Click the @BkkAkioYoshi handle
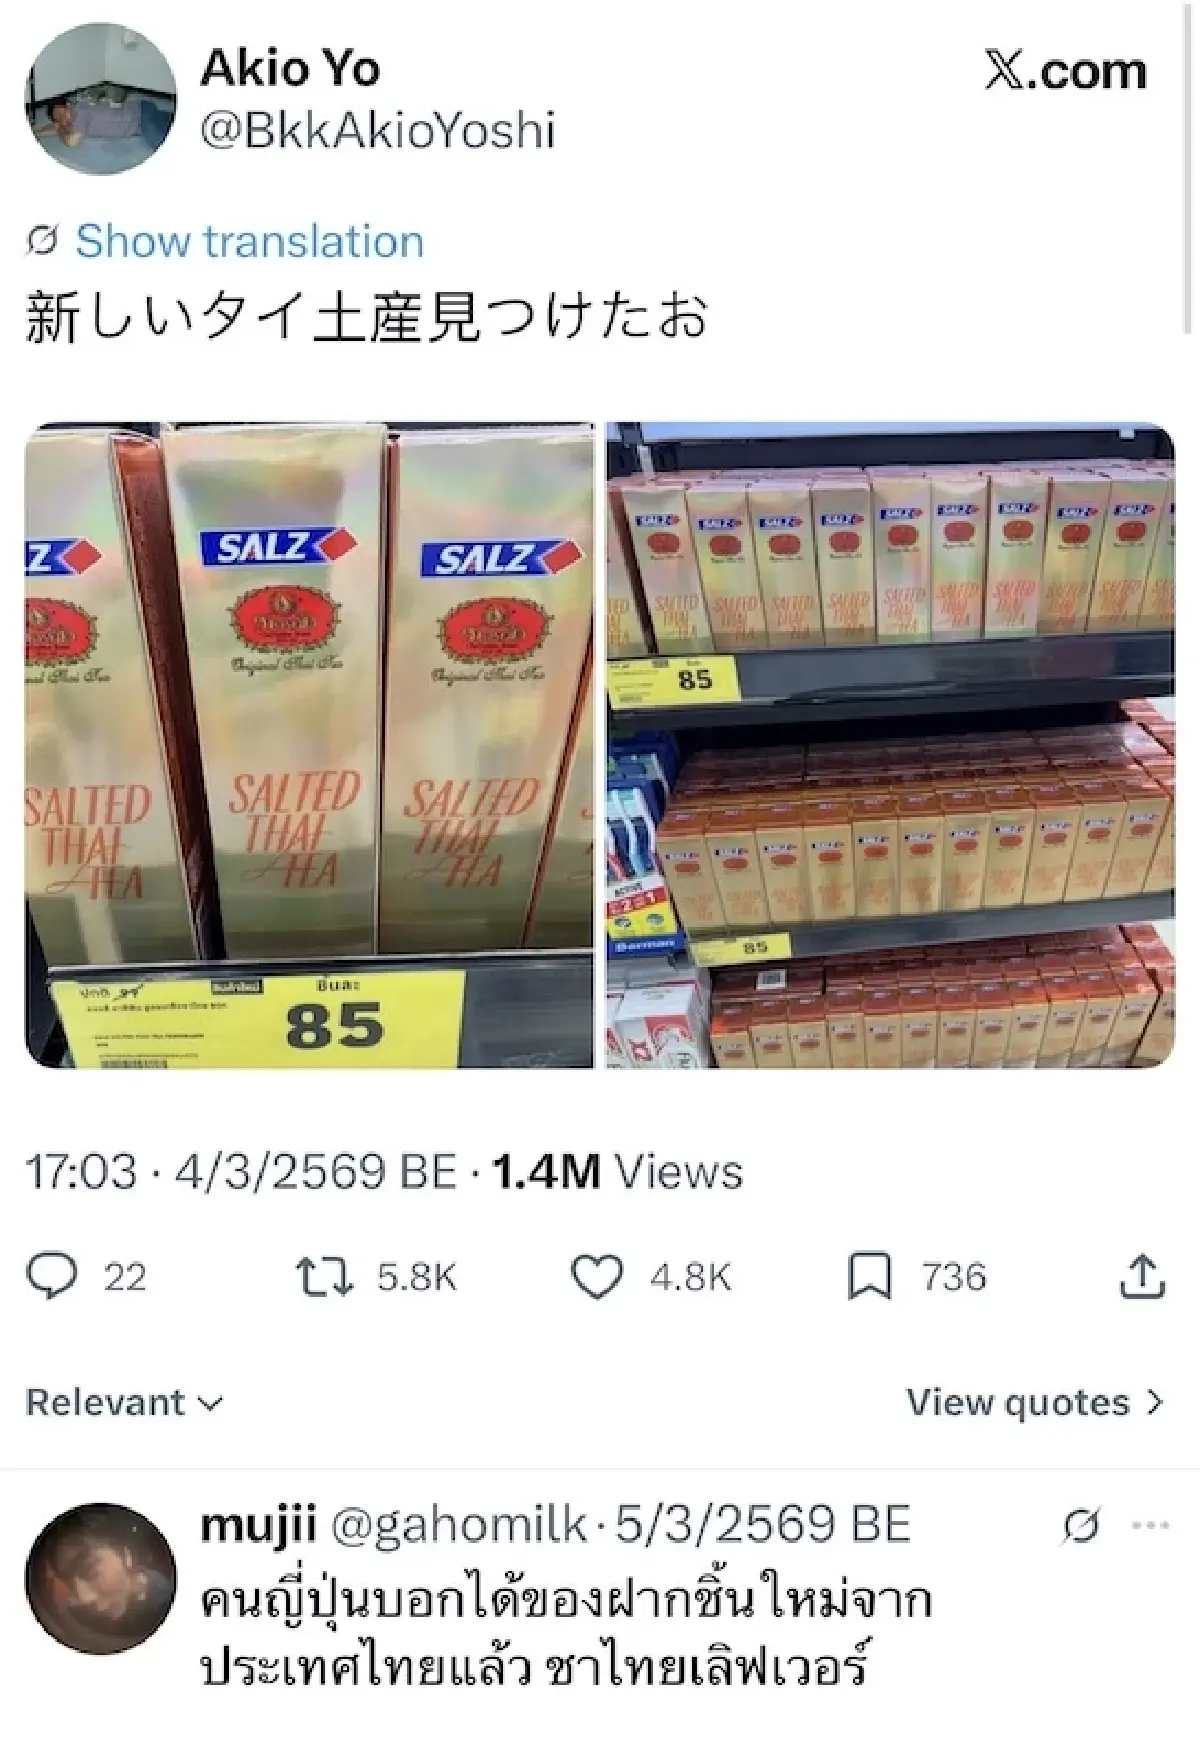Screen dimensions: 1200x1758 click(x=378, y=131)
